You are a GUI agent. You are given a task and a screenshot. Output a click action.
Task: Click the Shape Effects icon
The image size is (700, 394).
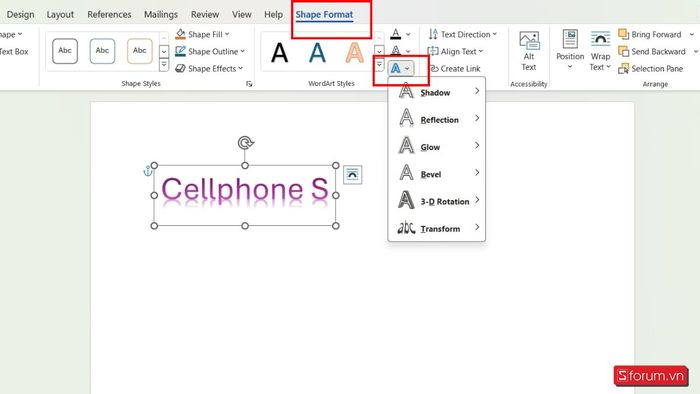pos(180,68)
